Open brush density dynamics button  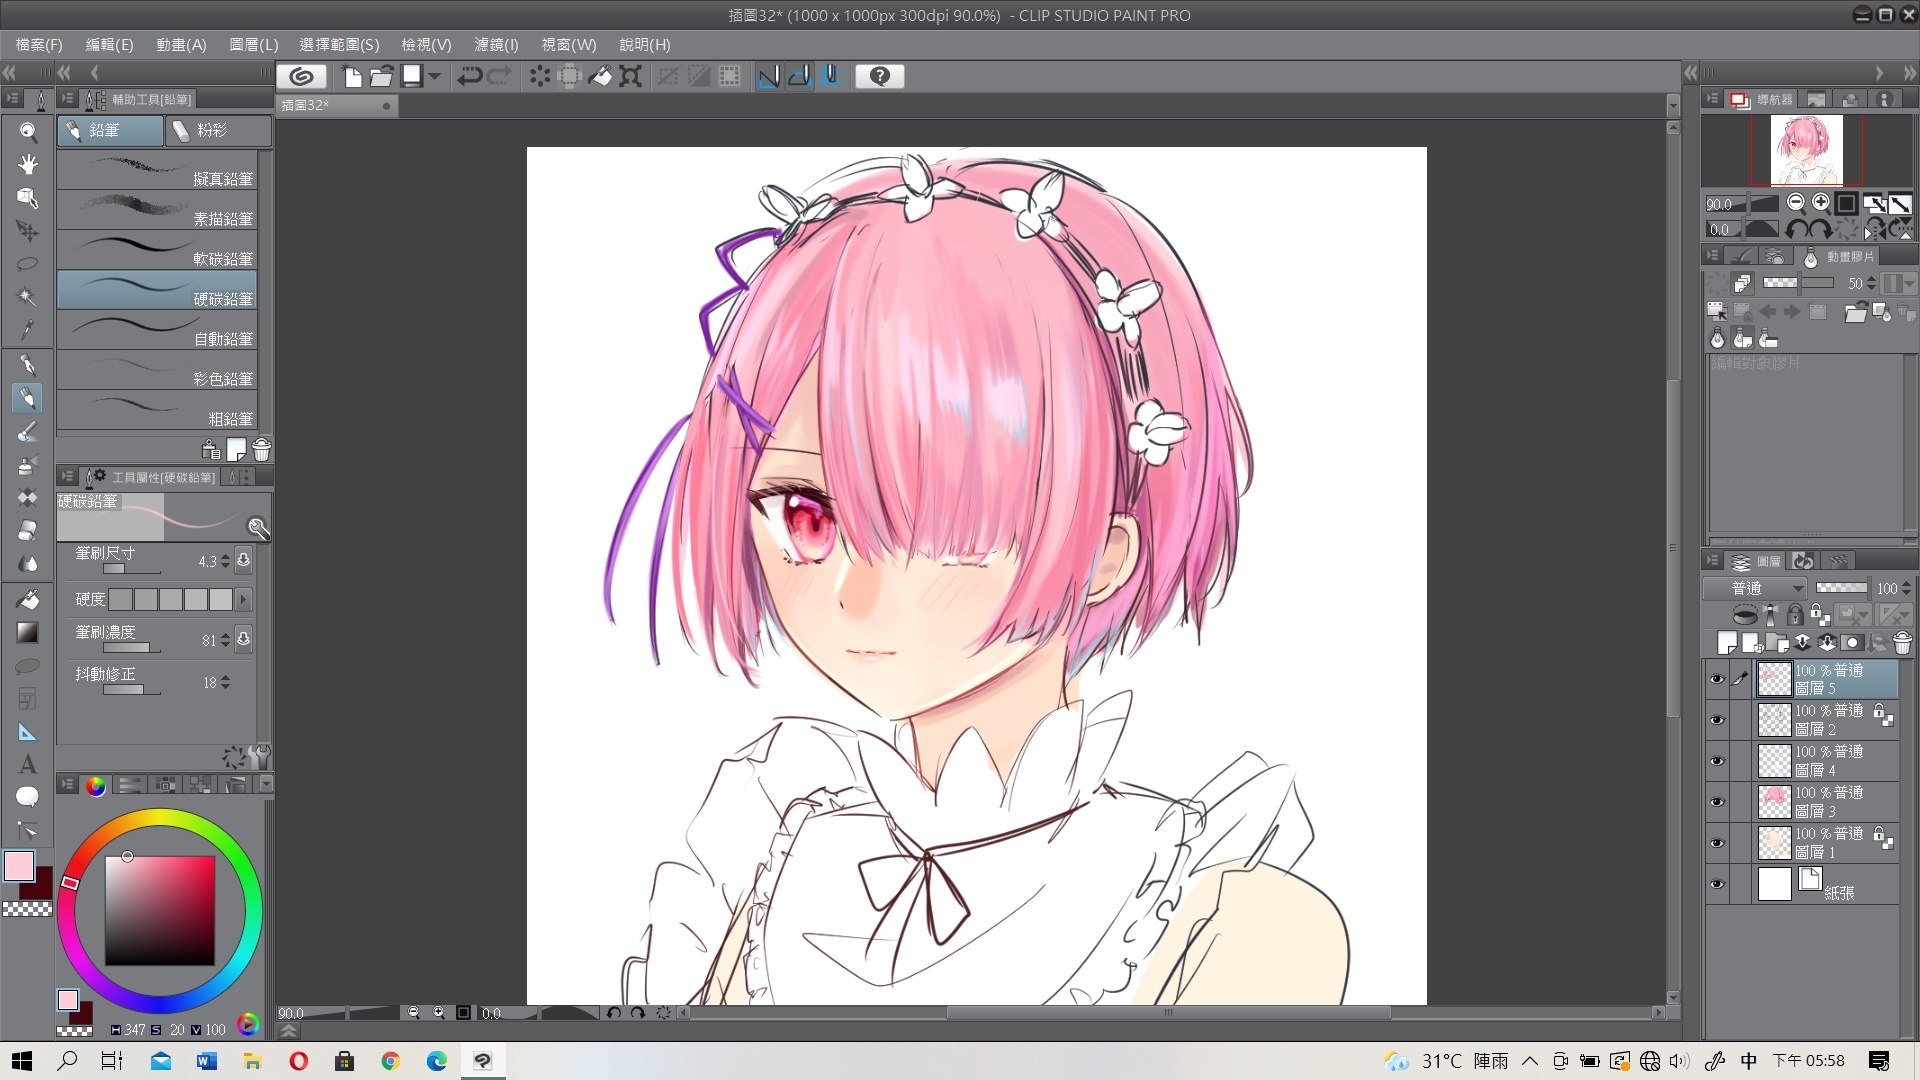[x=244, y=640]
